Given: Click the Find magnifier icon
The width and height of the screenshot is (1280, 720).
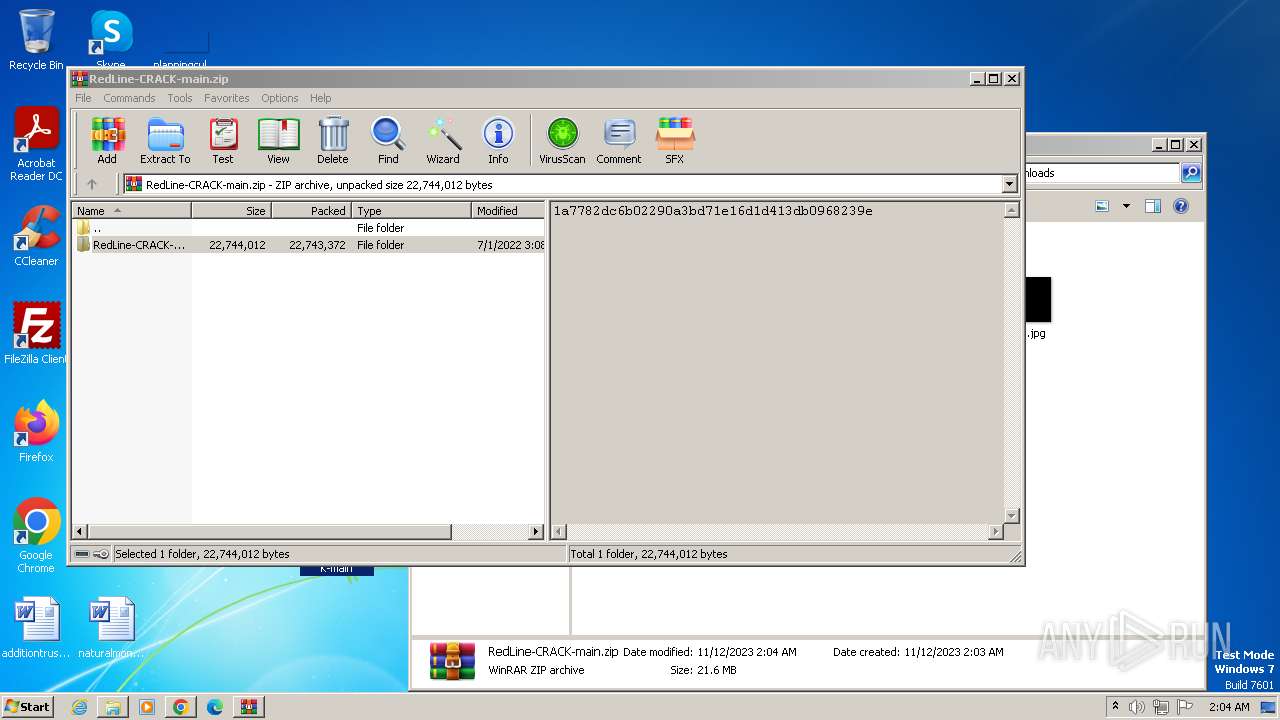Looking at the screenshot, I should tap(388, 141).
